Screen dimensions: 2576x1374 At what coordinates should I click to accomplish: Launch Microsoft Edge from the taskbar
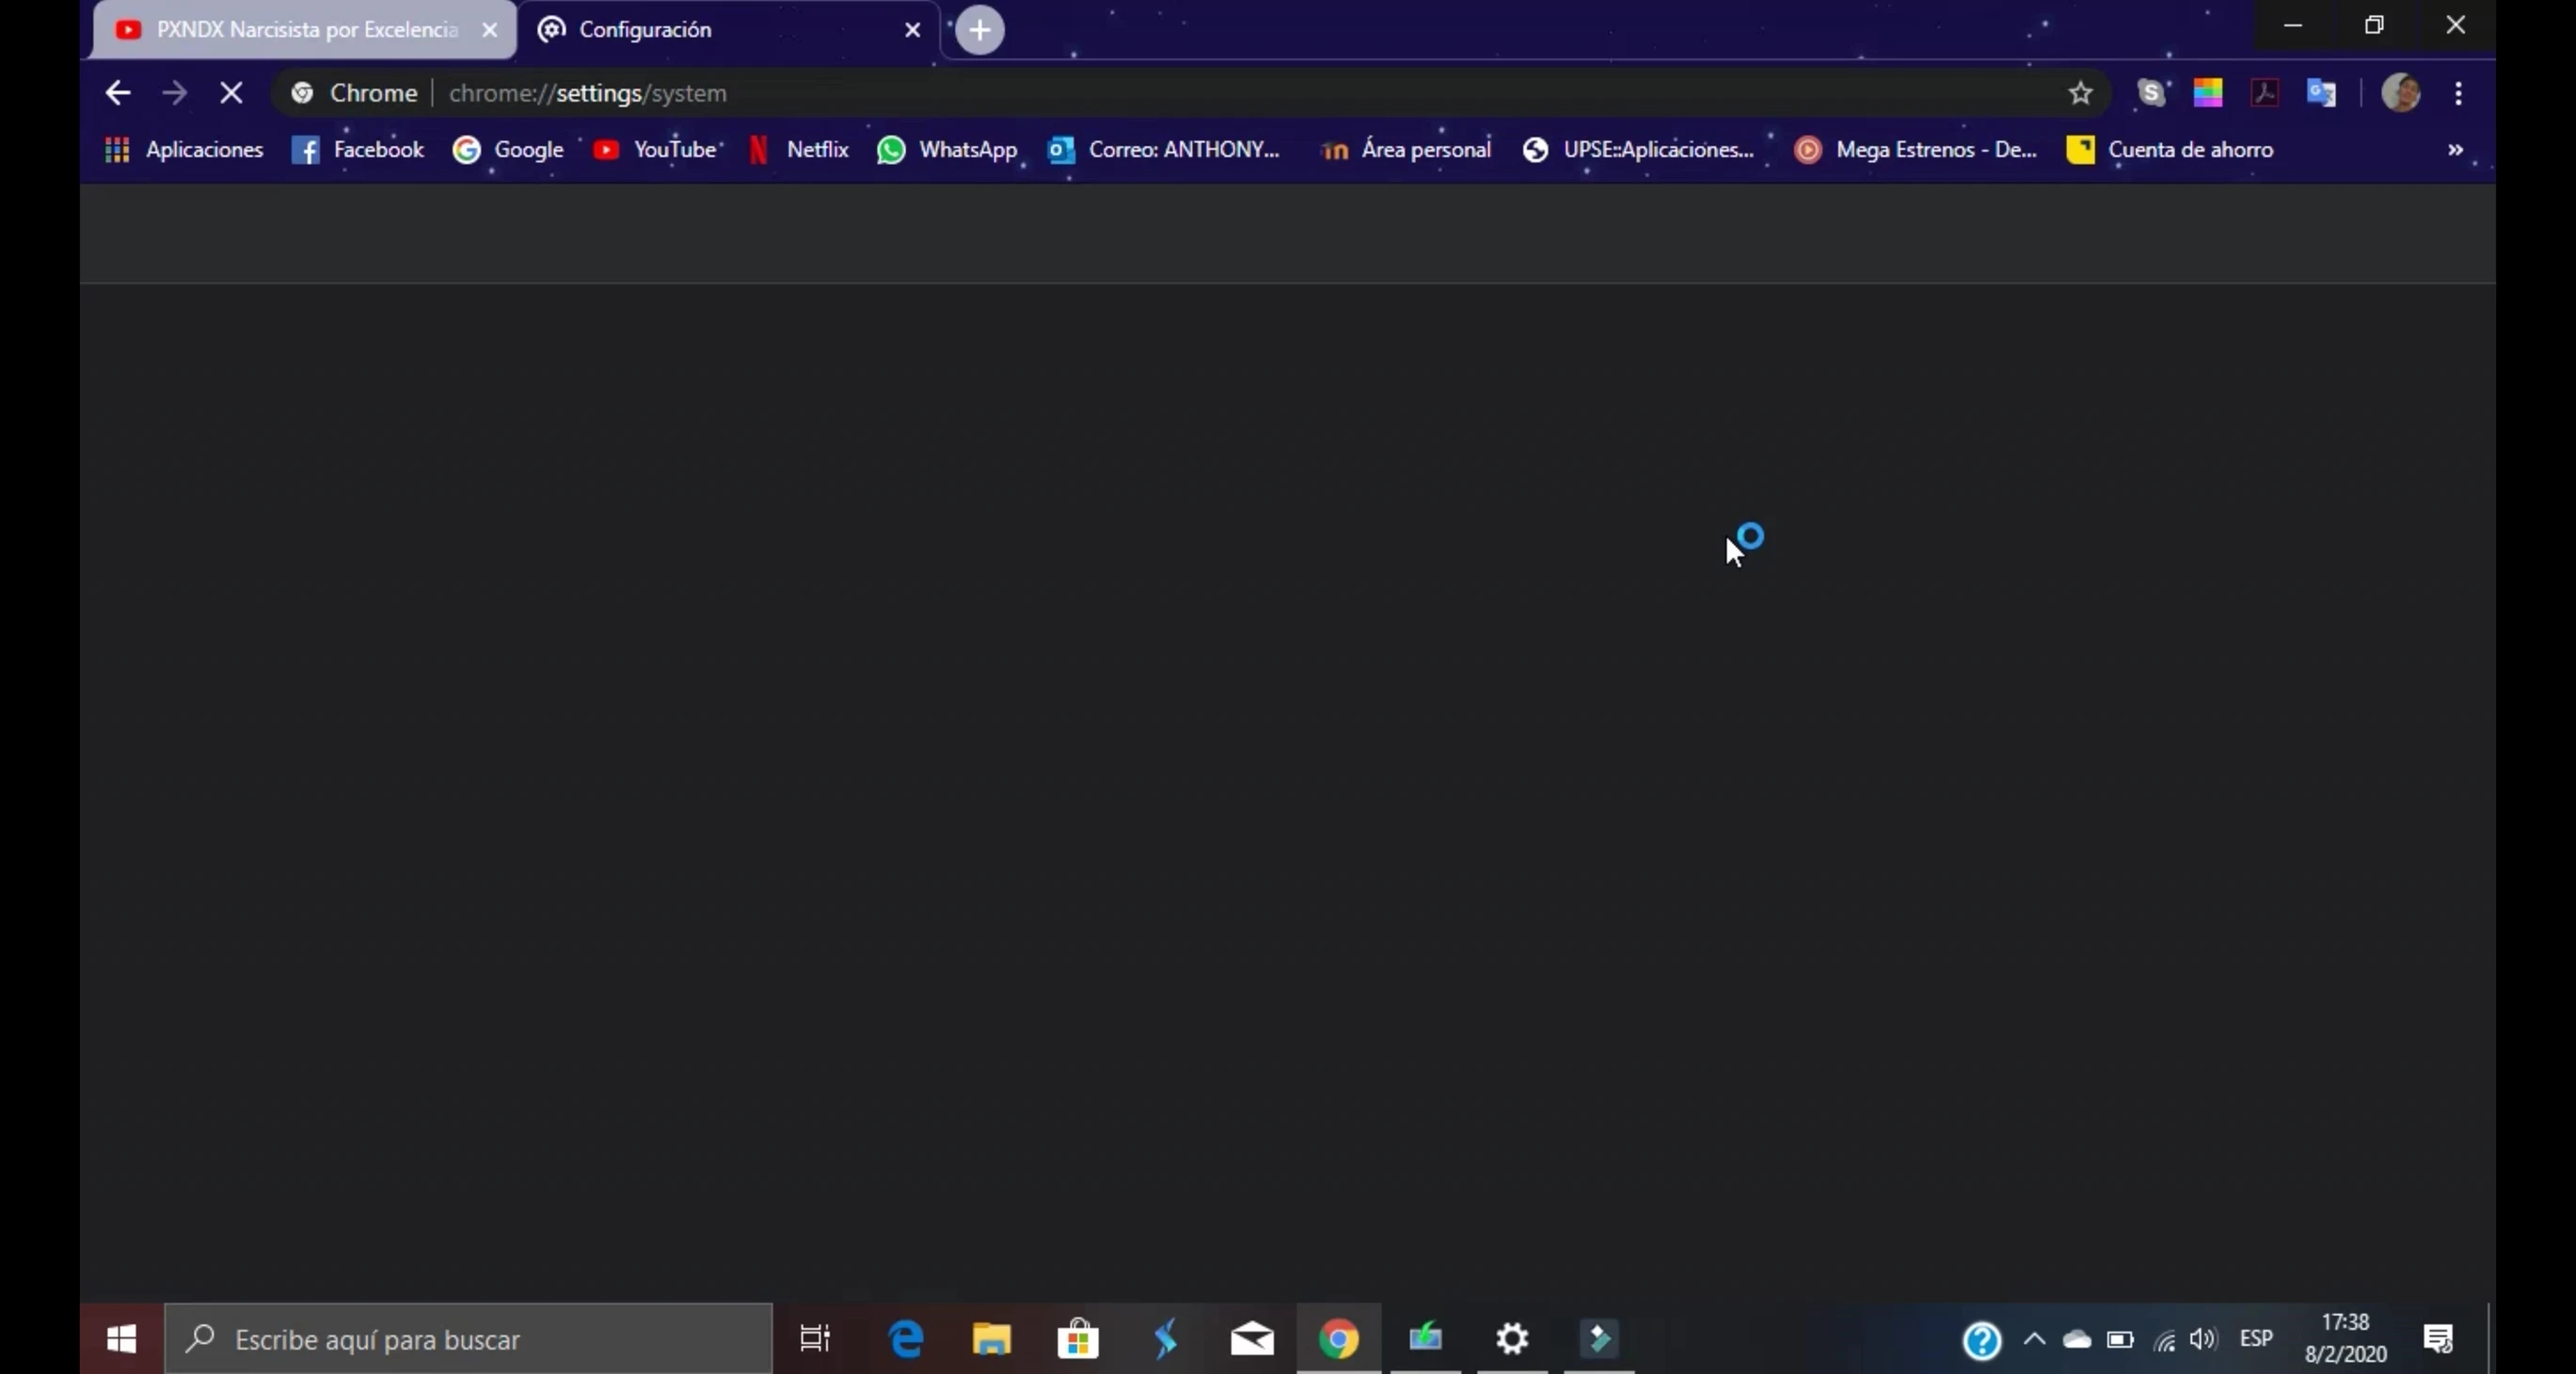point(905,1339)
